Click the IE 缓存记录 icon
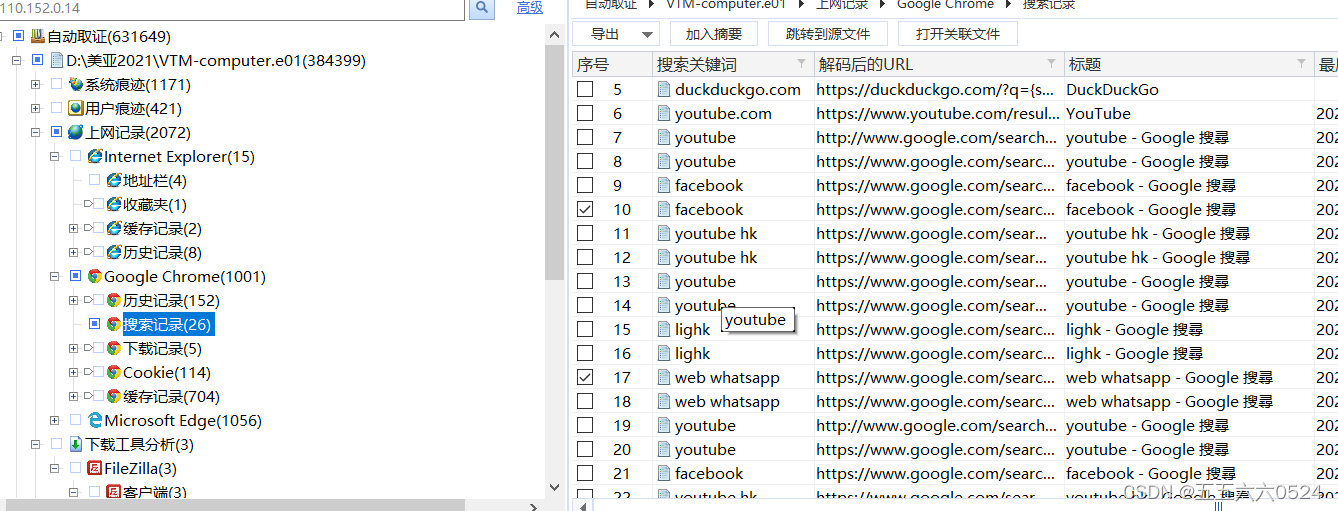The height and width of the screenshot is (511, 1338). [114, 229]
